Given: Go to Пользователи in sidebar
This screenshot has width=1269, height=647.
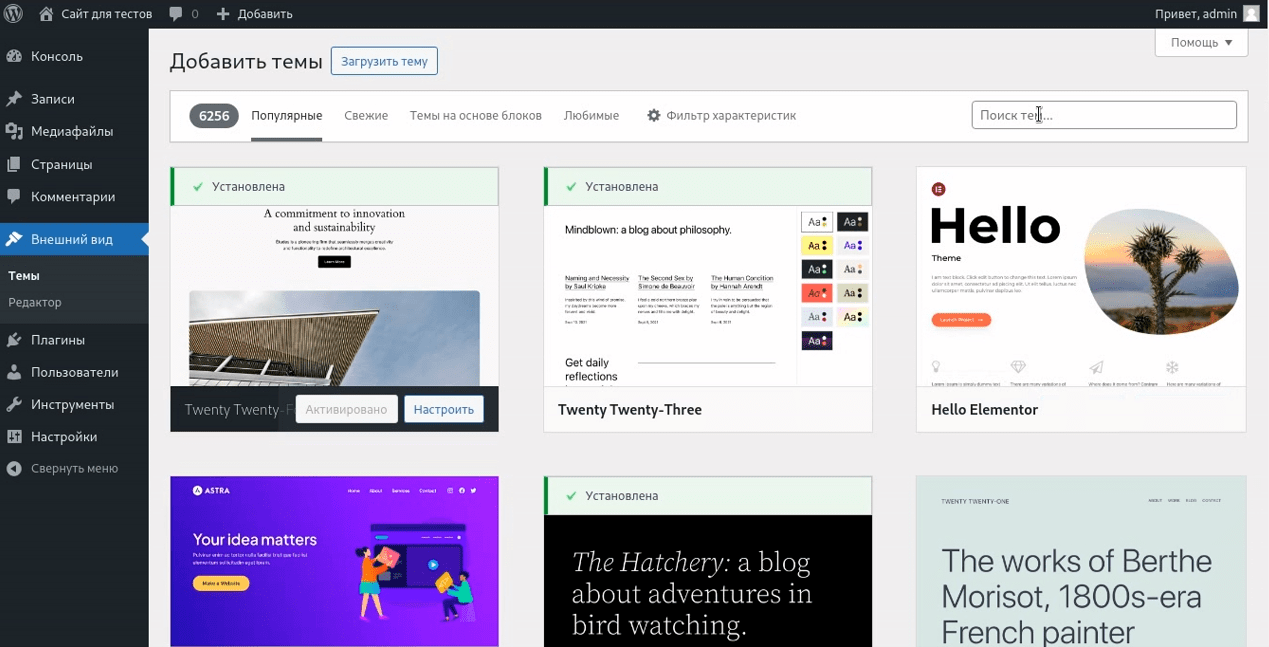Looking at the screenshot, I should click(x=74, y=372).
